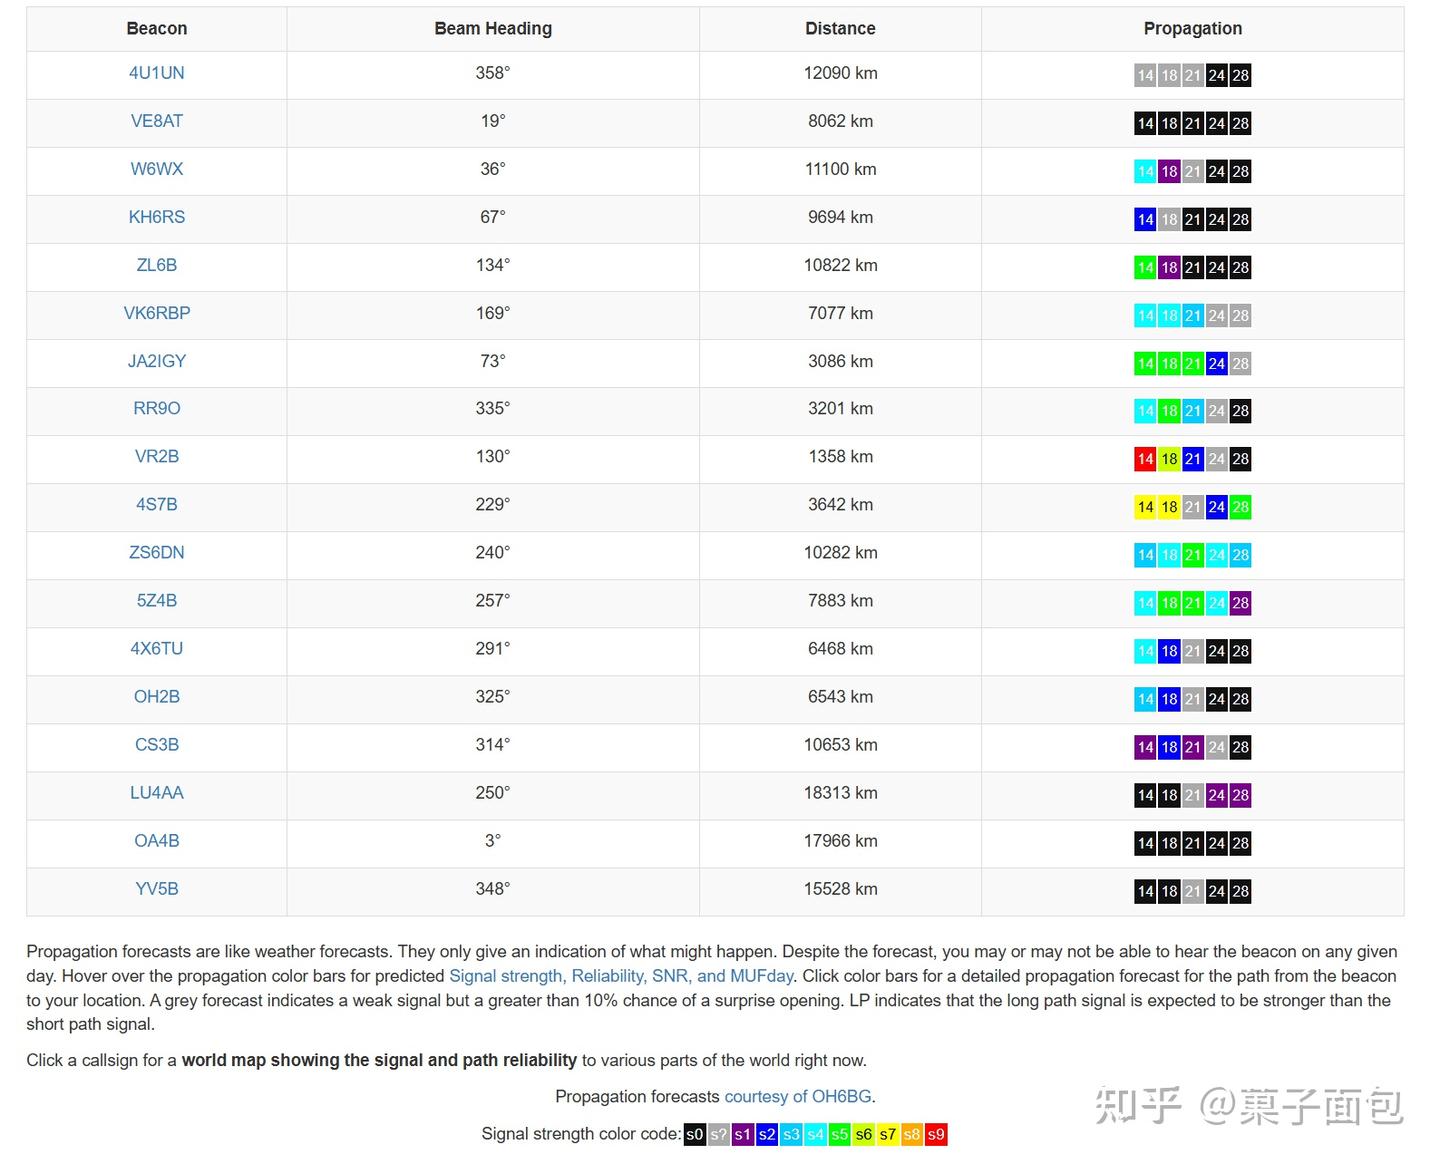This screenshot has height=1164, width=1440.
Task: Click the purple 18 bar in W6WX row
Action: click(1169, 171)
